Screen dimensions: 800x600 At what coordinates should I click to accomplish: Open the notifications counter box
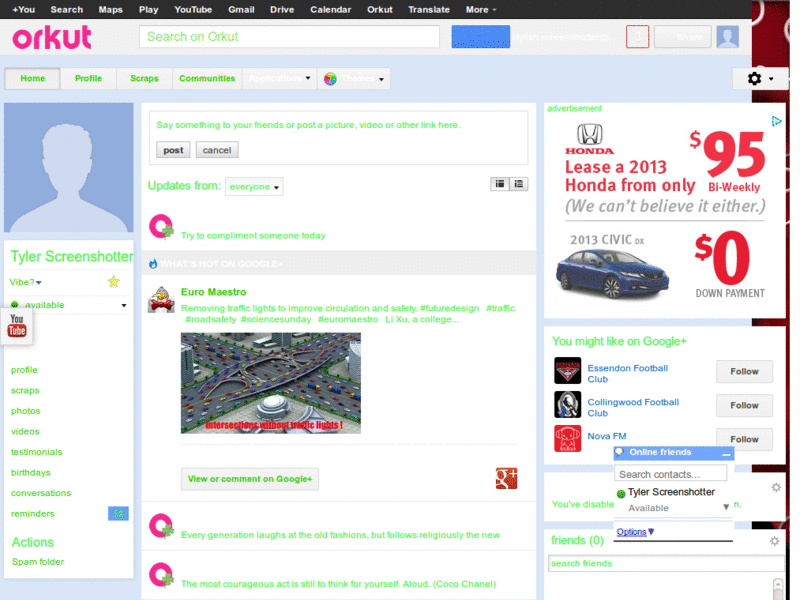click(637, 37)
